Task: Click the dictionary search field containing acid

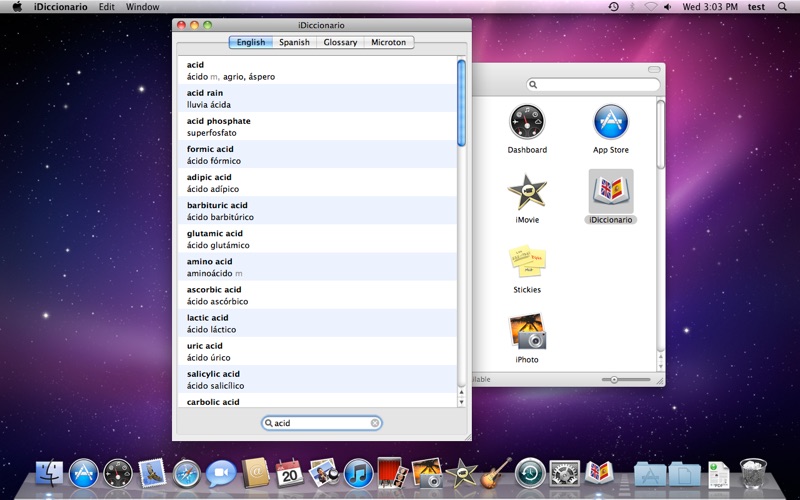Action: [x=321, y=423]
